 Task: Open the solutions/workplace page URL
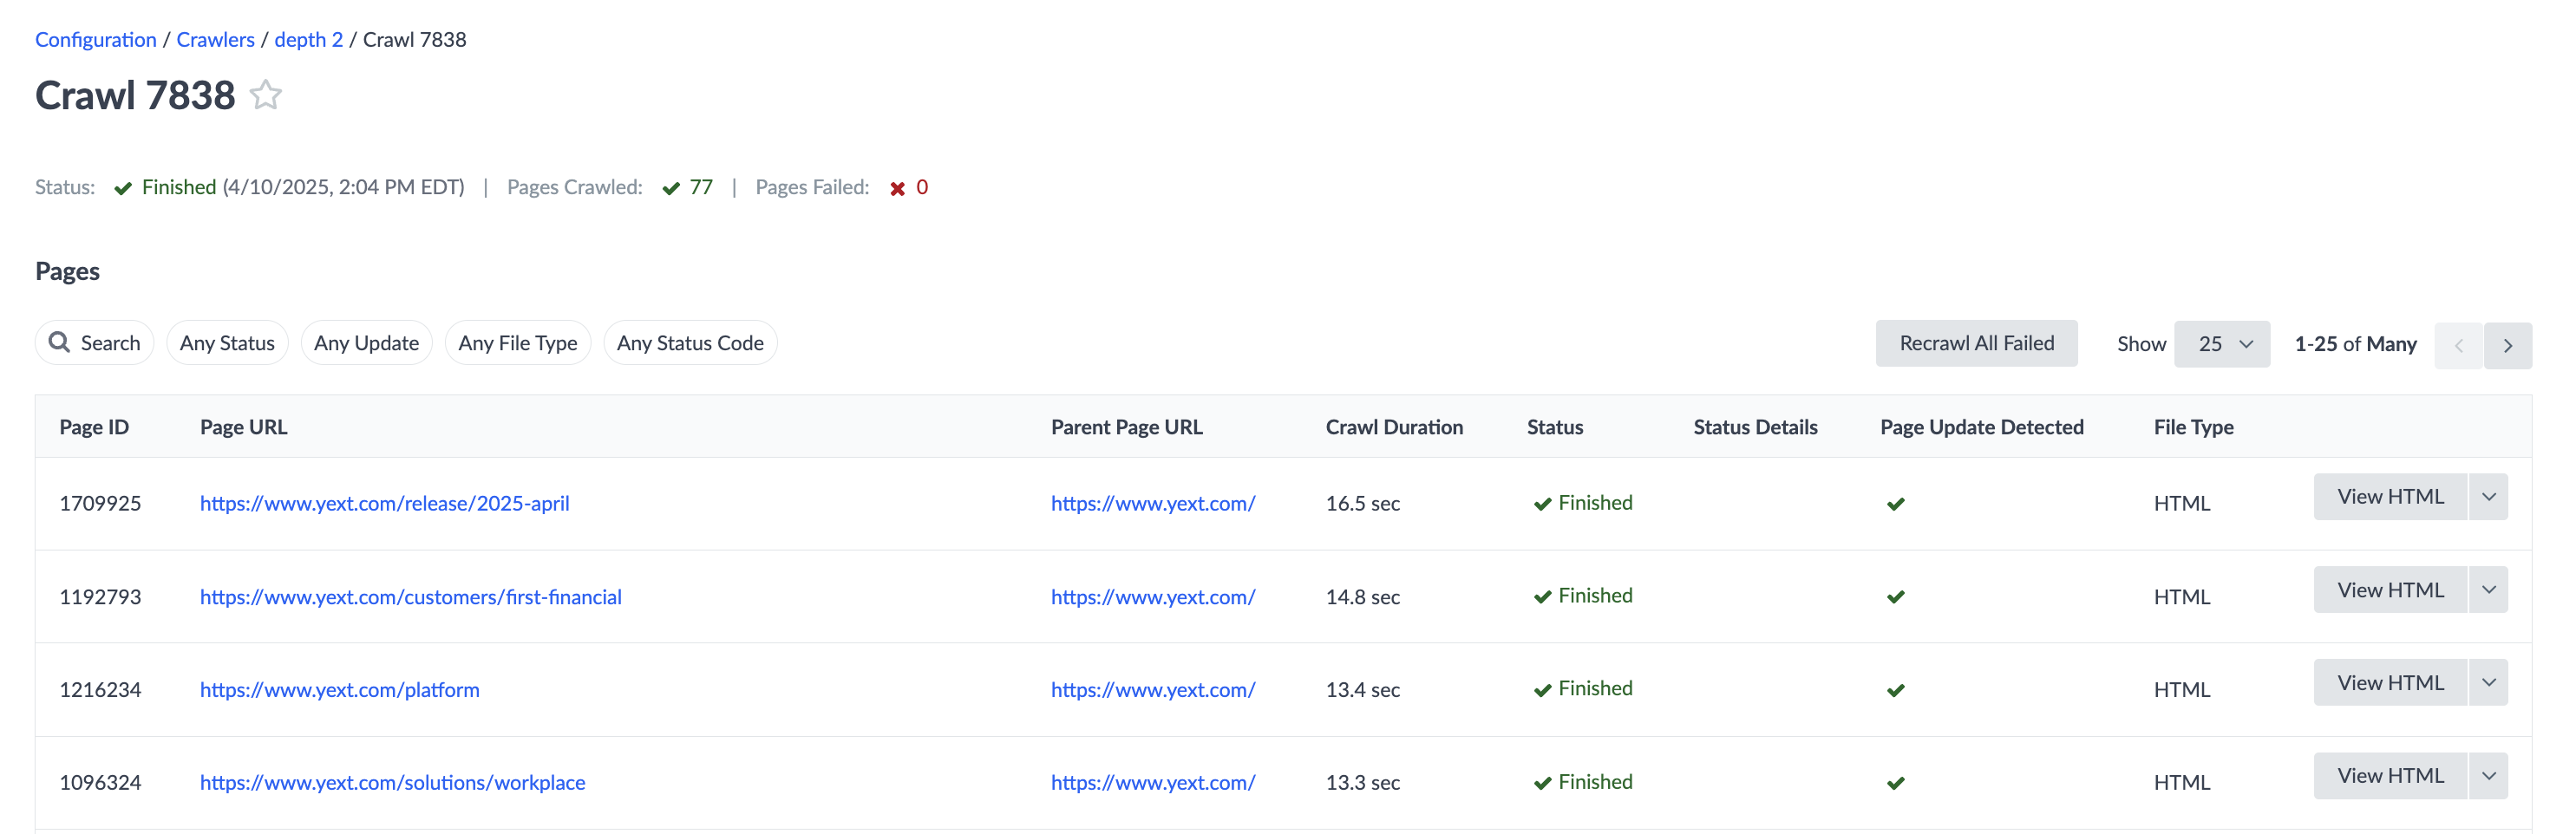pyautogui.click(x=393, y=783)
